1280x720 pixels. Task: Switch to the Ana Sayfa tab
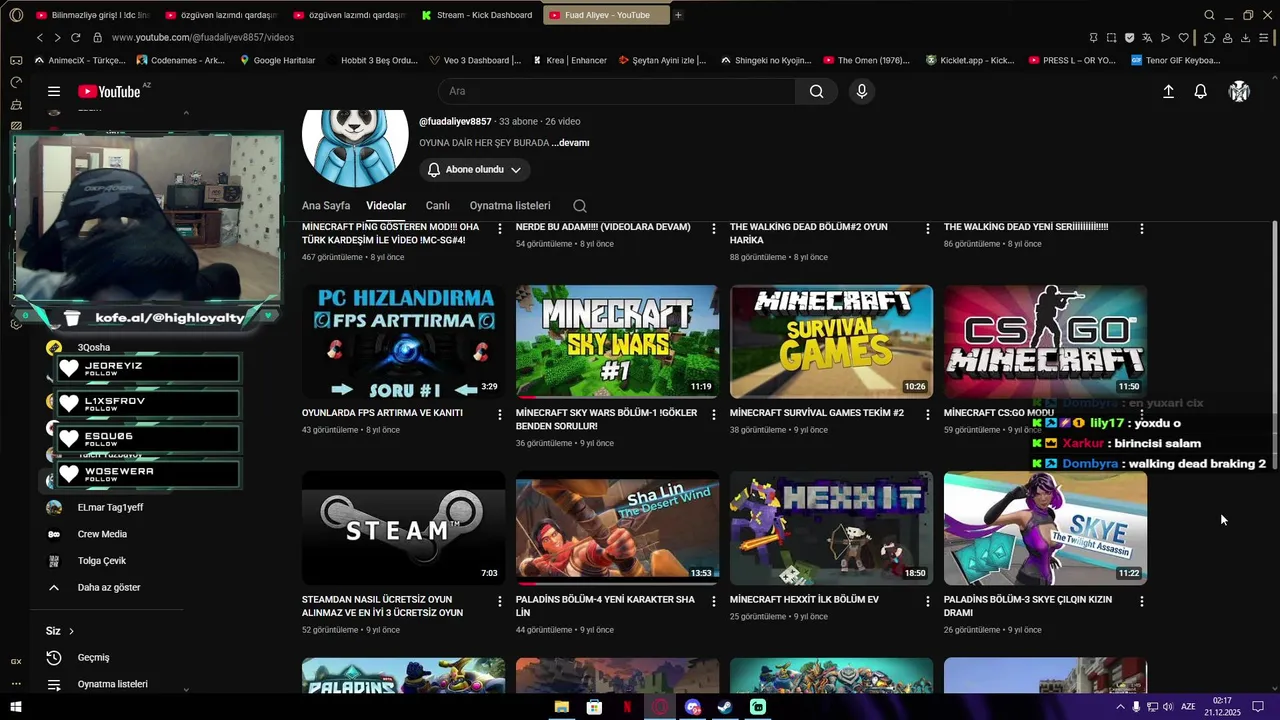[x=326, y=206]
